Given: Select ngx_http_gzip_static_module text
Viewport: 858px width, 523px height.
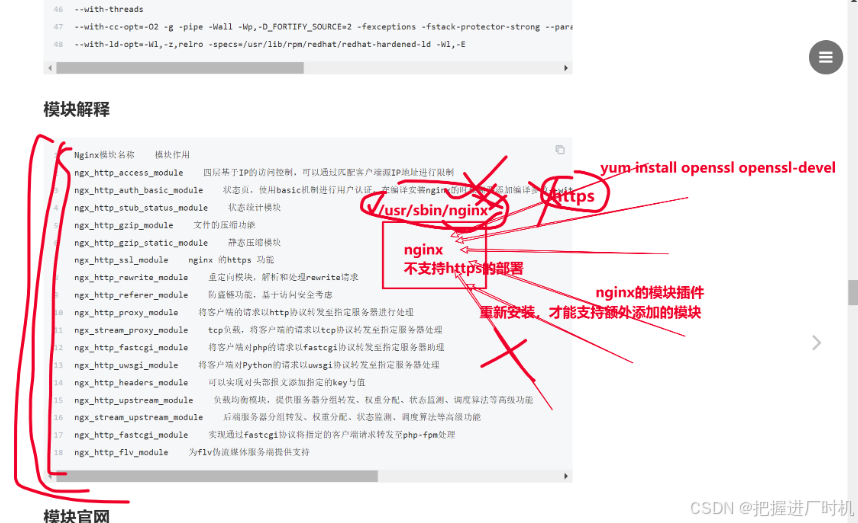Looking at the screenshot, I should pyautogui.click(x=141, y=242).
